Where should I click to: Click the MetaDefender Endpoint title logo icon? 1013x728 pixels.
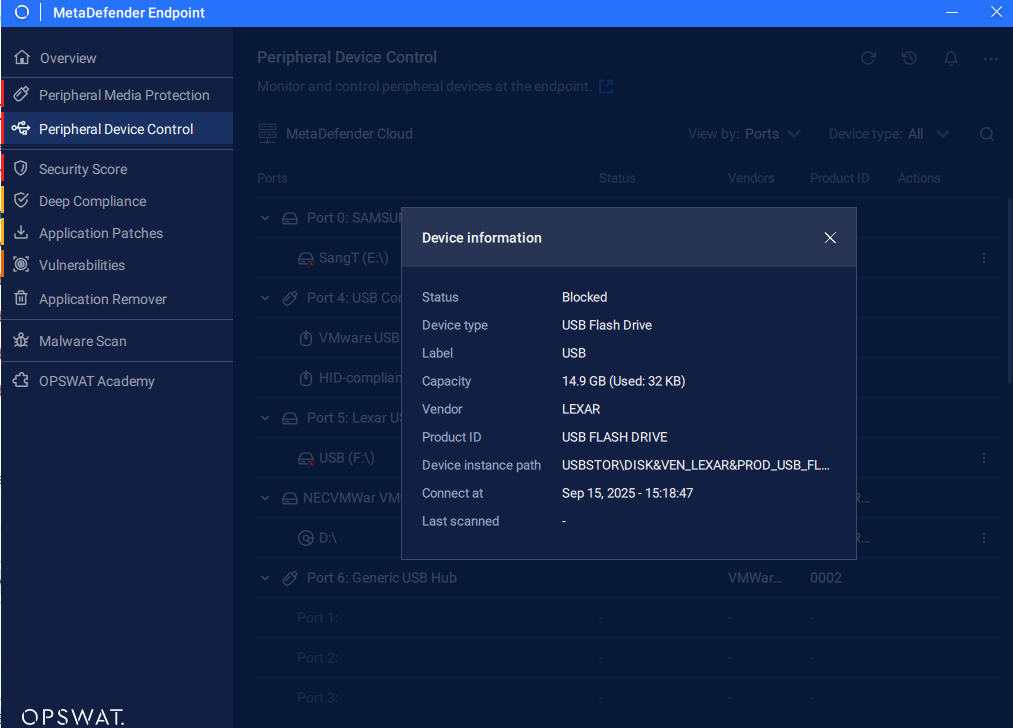point(22,12)
